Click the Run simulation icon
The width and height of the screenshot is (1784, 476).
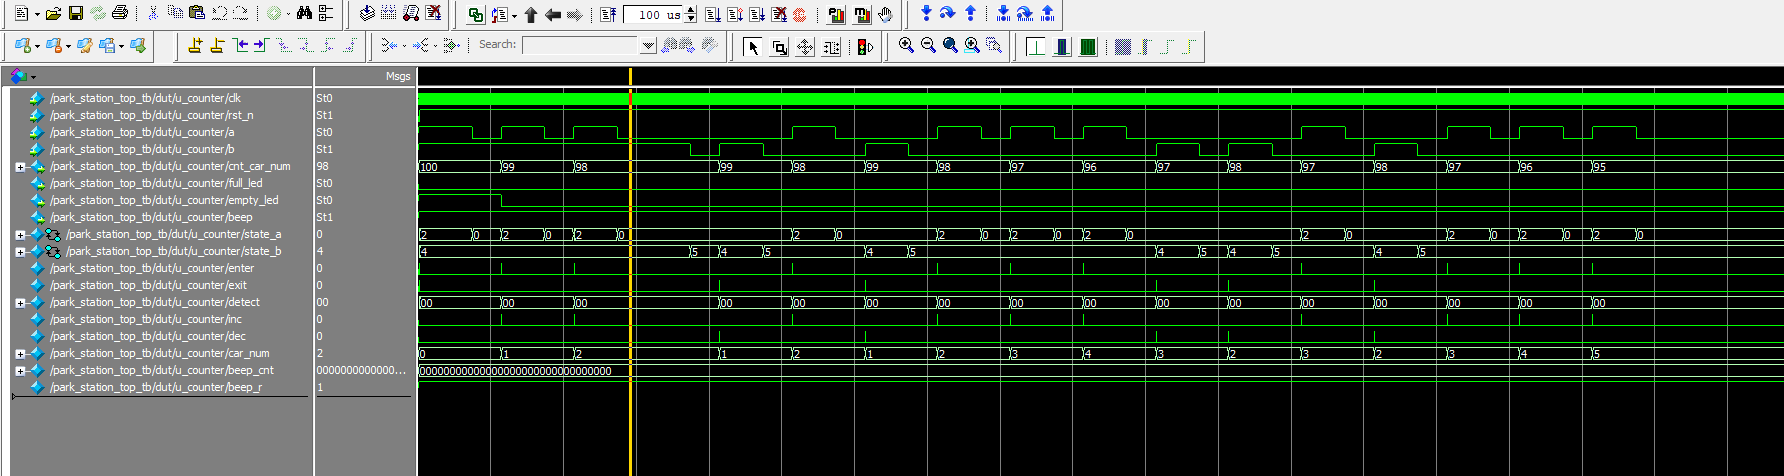(713, 15)
